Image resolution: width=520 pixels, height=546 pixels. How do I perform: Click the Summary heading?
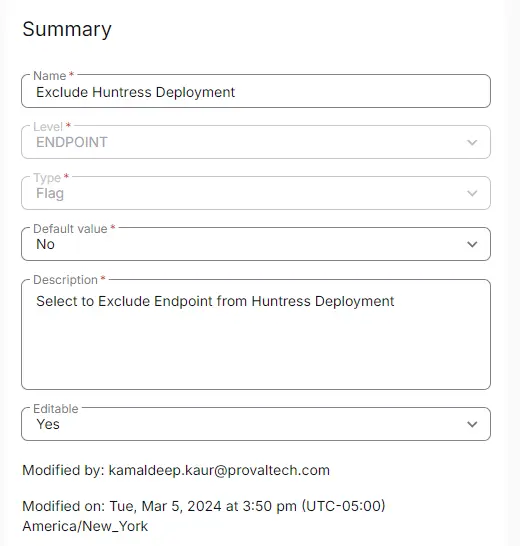(x=67, y=29)
